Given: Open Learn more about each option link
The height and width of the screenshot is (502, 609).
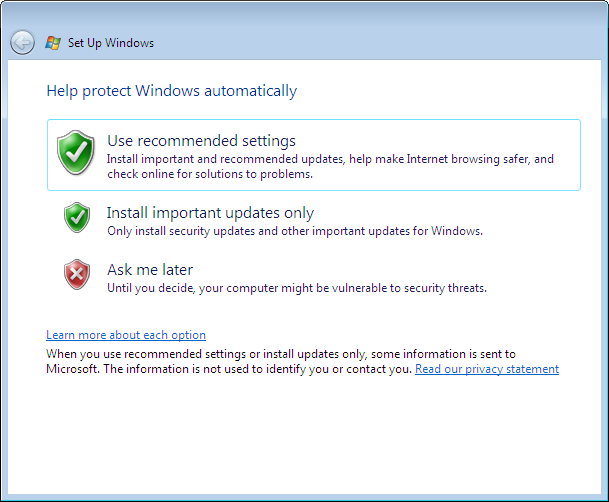Looking at the screenshot, I should (x=126, y=335).
